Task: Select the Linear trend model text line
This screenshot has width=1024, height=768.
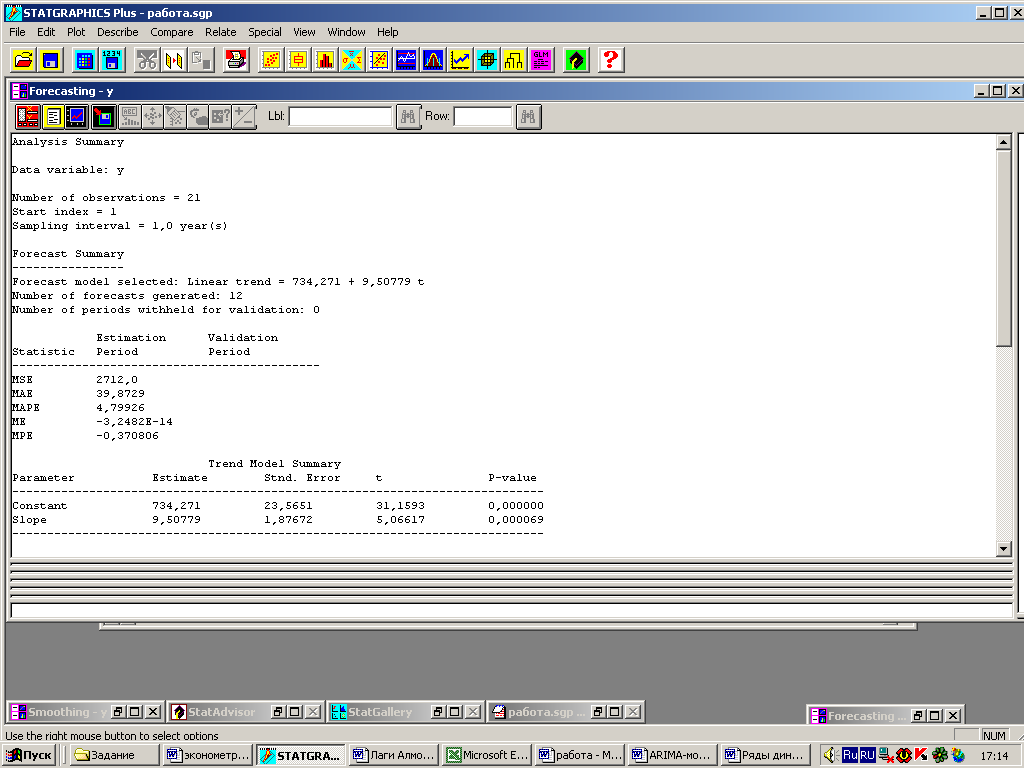Action: [x=218, y=282]
